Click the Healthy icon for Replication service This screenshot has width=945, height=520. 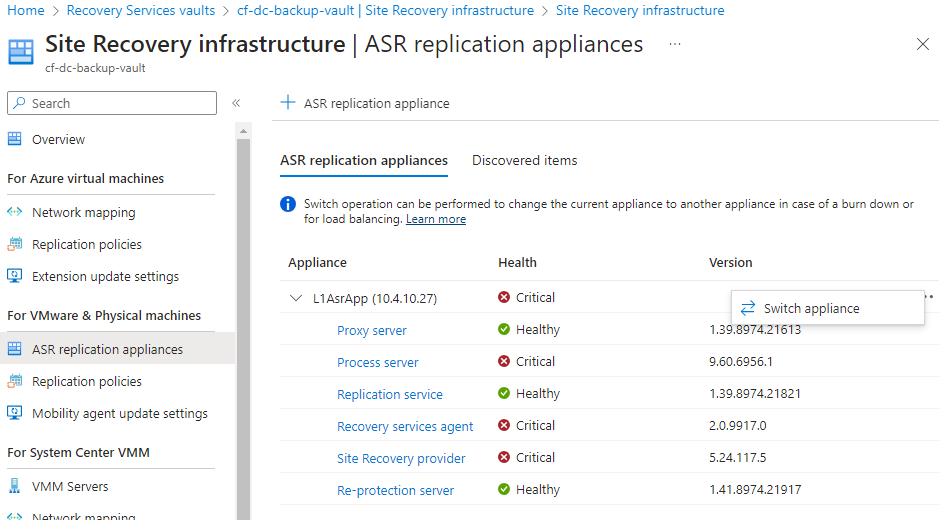504,393
